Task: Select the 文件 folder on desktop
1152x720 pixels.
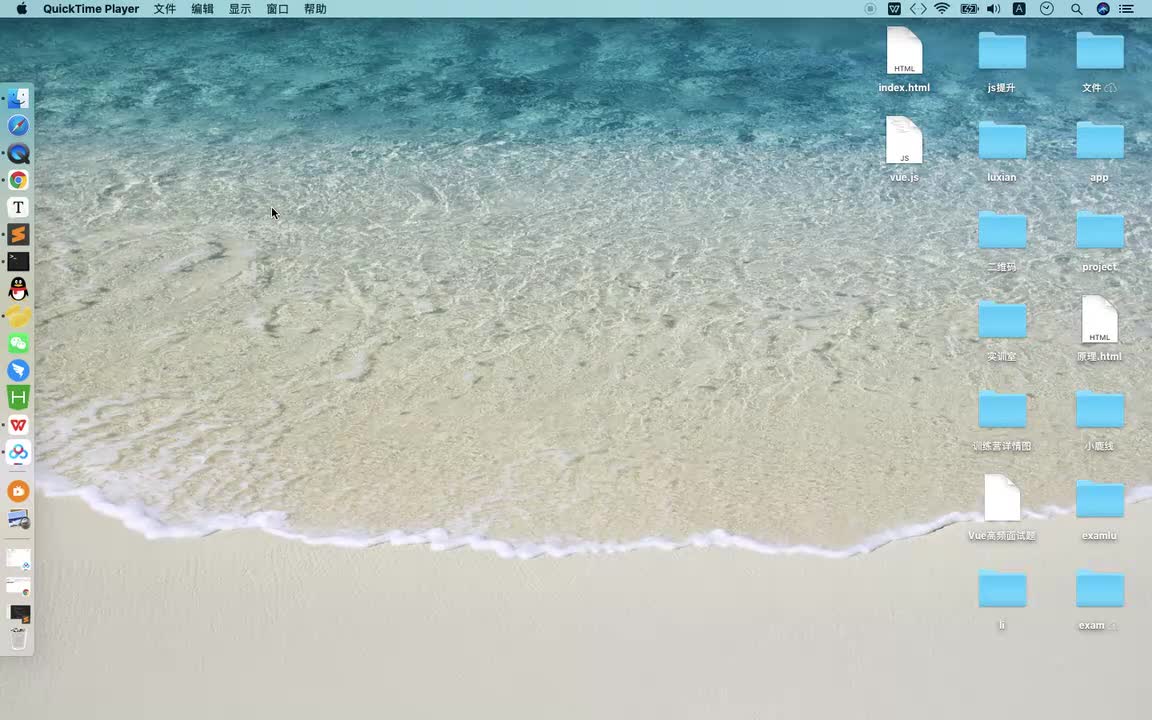Action: [x=1100, y=60]
